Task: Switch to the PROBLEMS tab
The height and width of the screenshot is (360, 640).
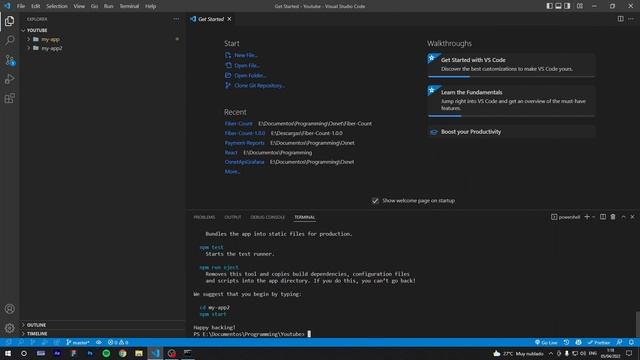Action: point(204,217)
